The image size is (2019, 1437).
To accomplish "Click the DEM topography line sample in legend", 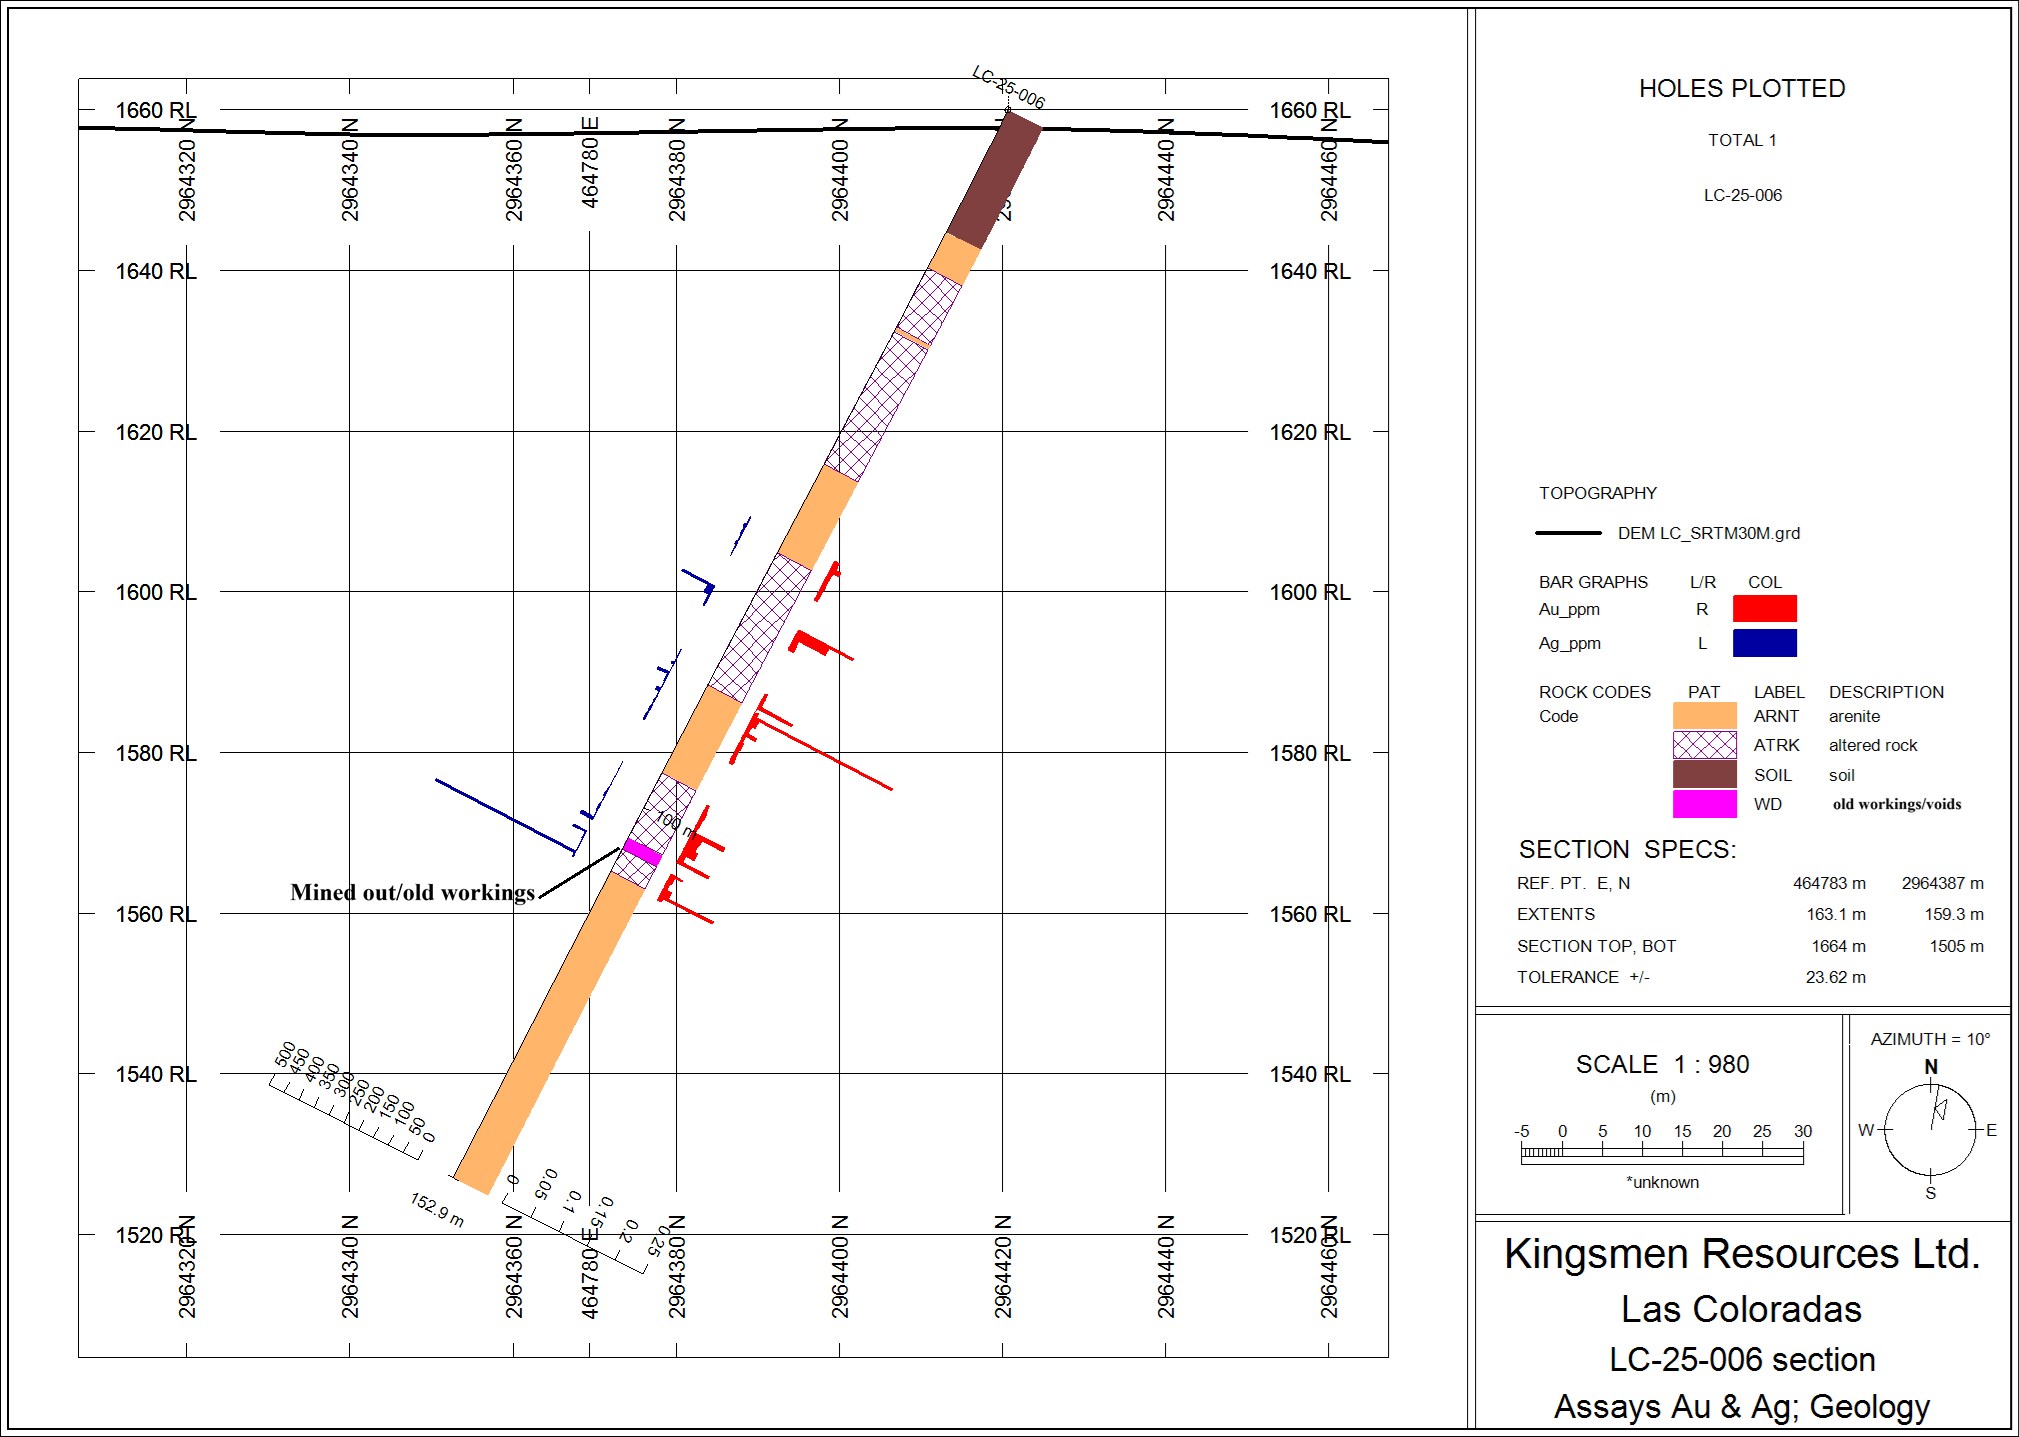I will tap(1567, 533).
